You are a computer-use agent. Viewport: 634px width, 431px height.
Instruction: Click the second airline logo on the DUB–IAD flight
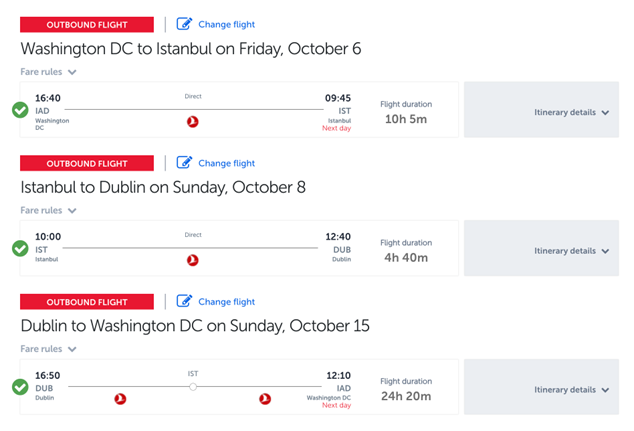(265, 399)
